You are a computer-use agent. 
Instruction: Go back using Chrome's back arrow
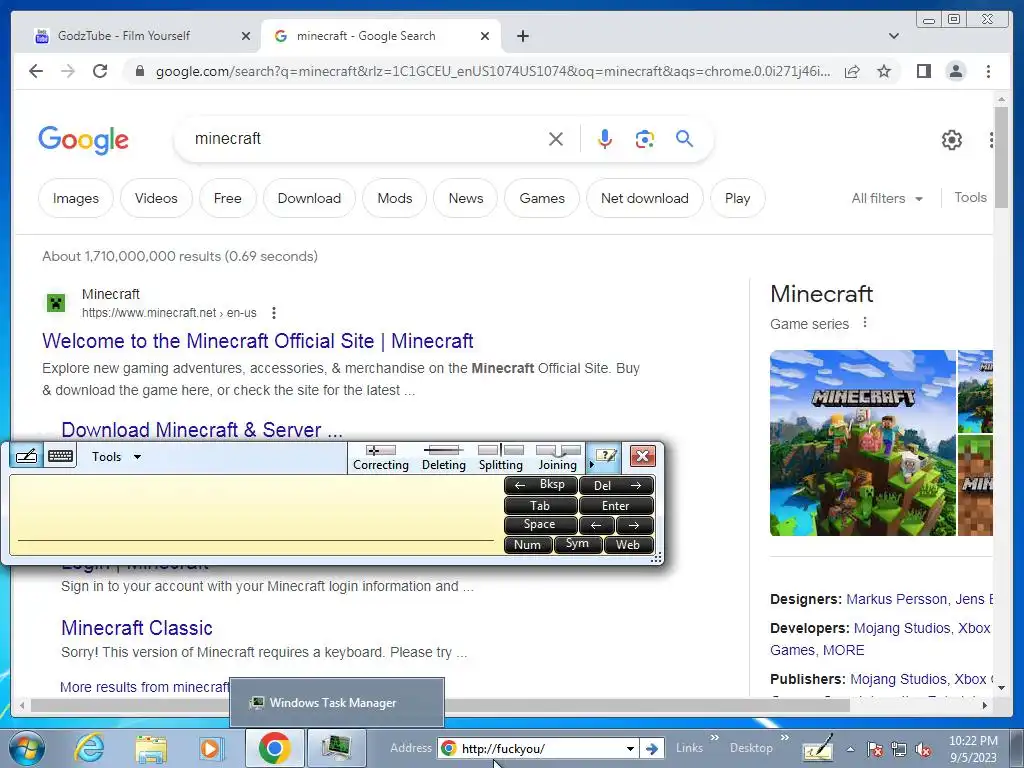point(36,71)
